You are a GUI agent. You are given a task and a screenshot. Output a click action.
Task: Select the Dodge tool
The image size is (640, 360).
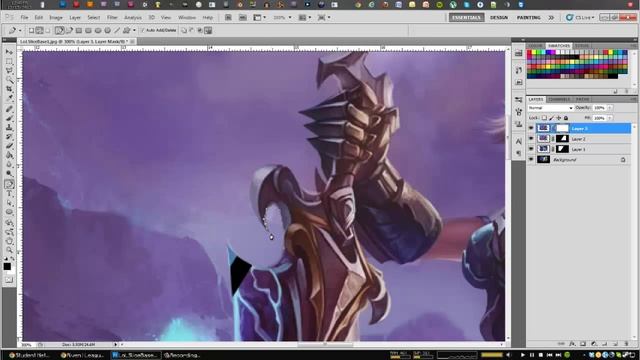9,173
